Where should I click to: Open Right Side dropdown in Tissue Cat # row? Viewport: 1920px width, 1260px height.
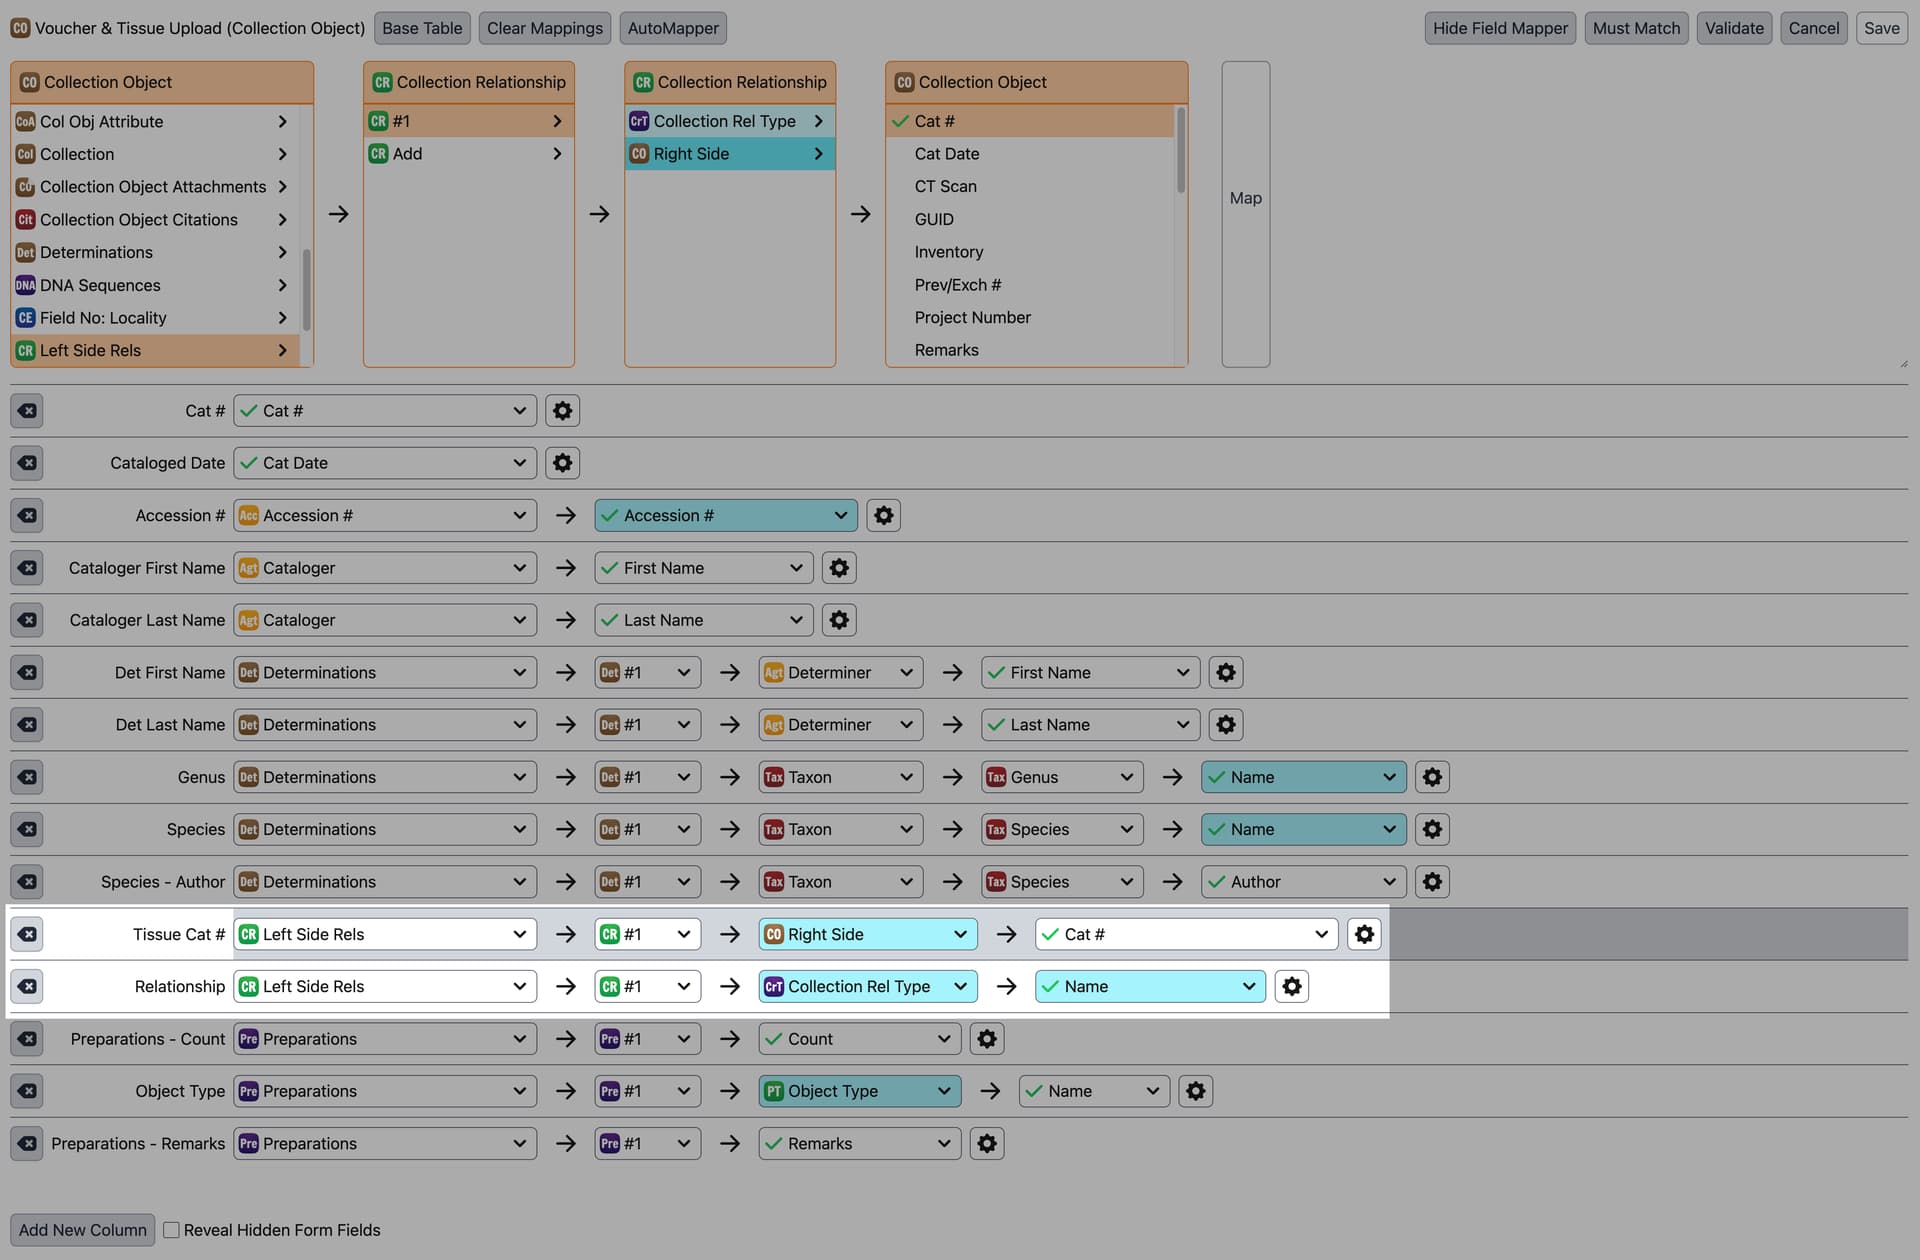coord(866,934)
